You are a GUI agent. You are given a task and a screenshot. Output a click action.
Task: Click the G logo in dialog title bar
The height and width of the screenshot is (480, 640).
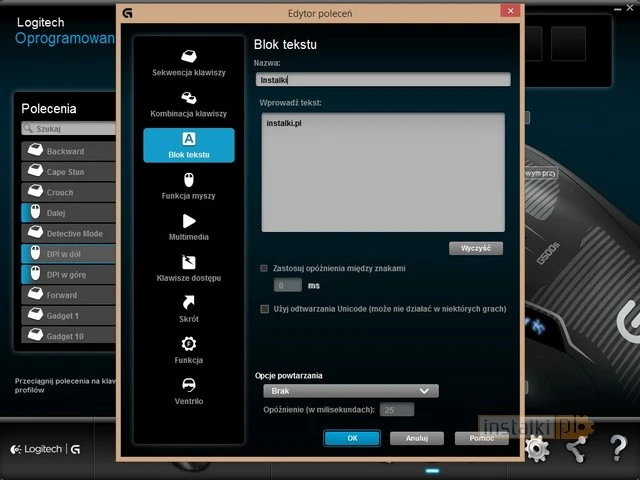click(127, 13)
